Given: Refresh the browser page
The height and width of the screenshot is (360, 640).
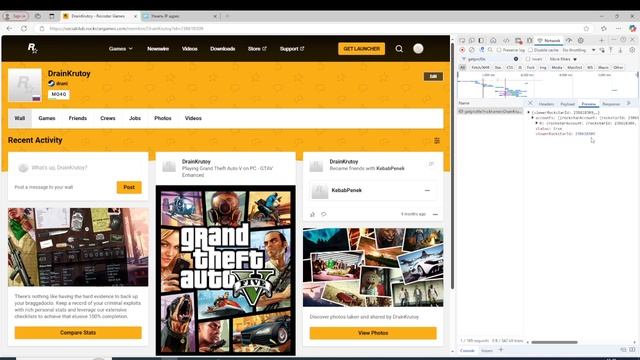Looking at the screenshot, I should click(24, 29).
